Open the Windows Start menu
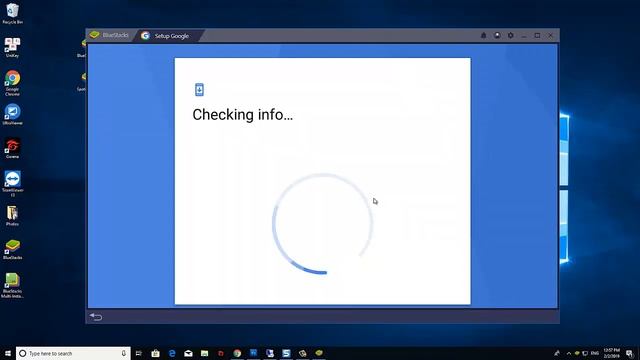This screenshot has width=640, height=360. pos(8,353)
